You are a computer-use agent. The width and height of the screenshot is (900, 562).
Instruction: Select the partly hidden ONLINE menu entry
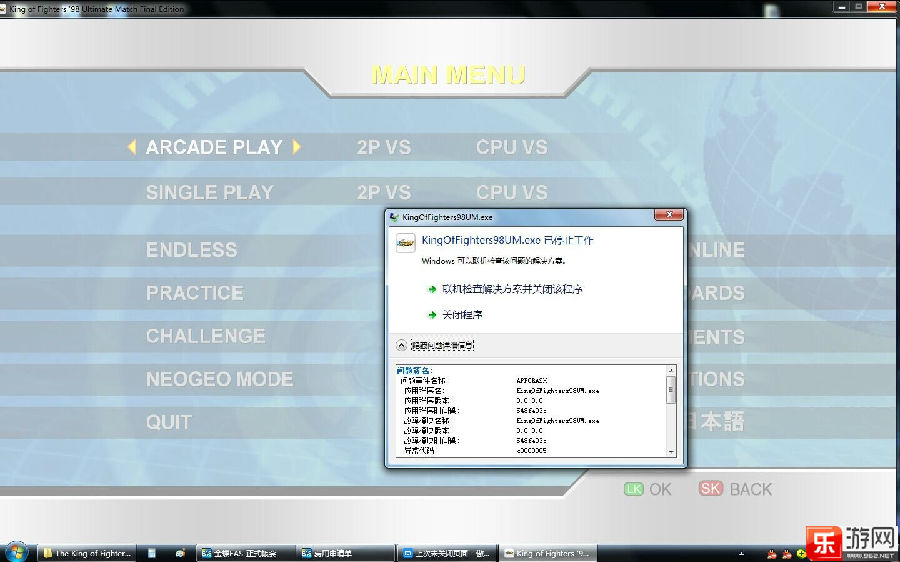click(716, 250)
